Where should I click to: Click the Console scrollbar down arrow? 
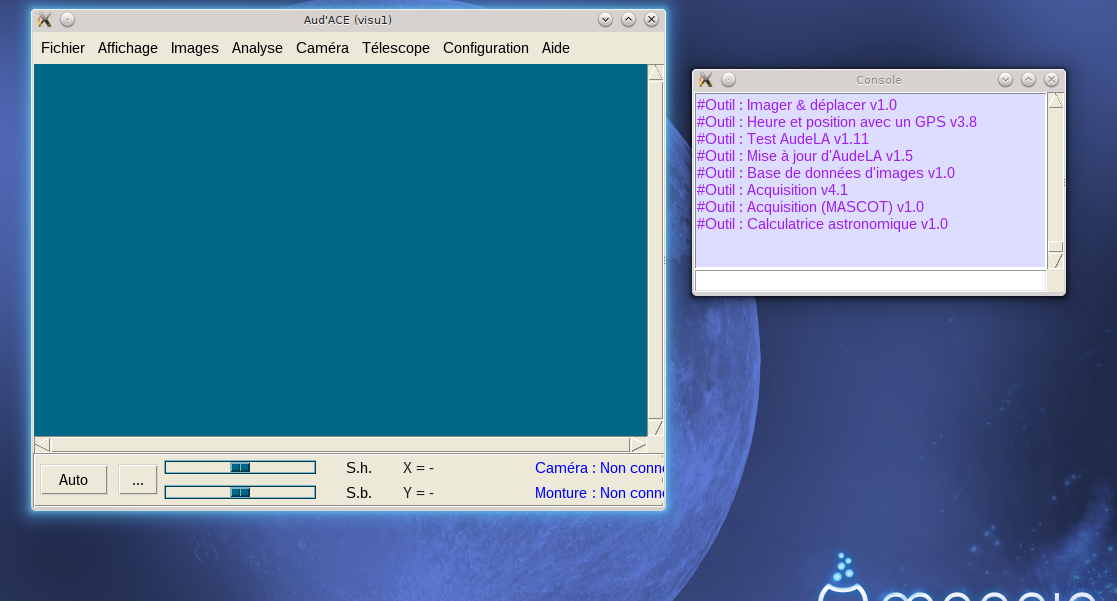coord(1056,261)
